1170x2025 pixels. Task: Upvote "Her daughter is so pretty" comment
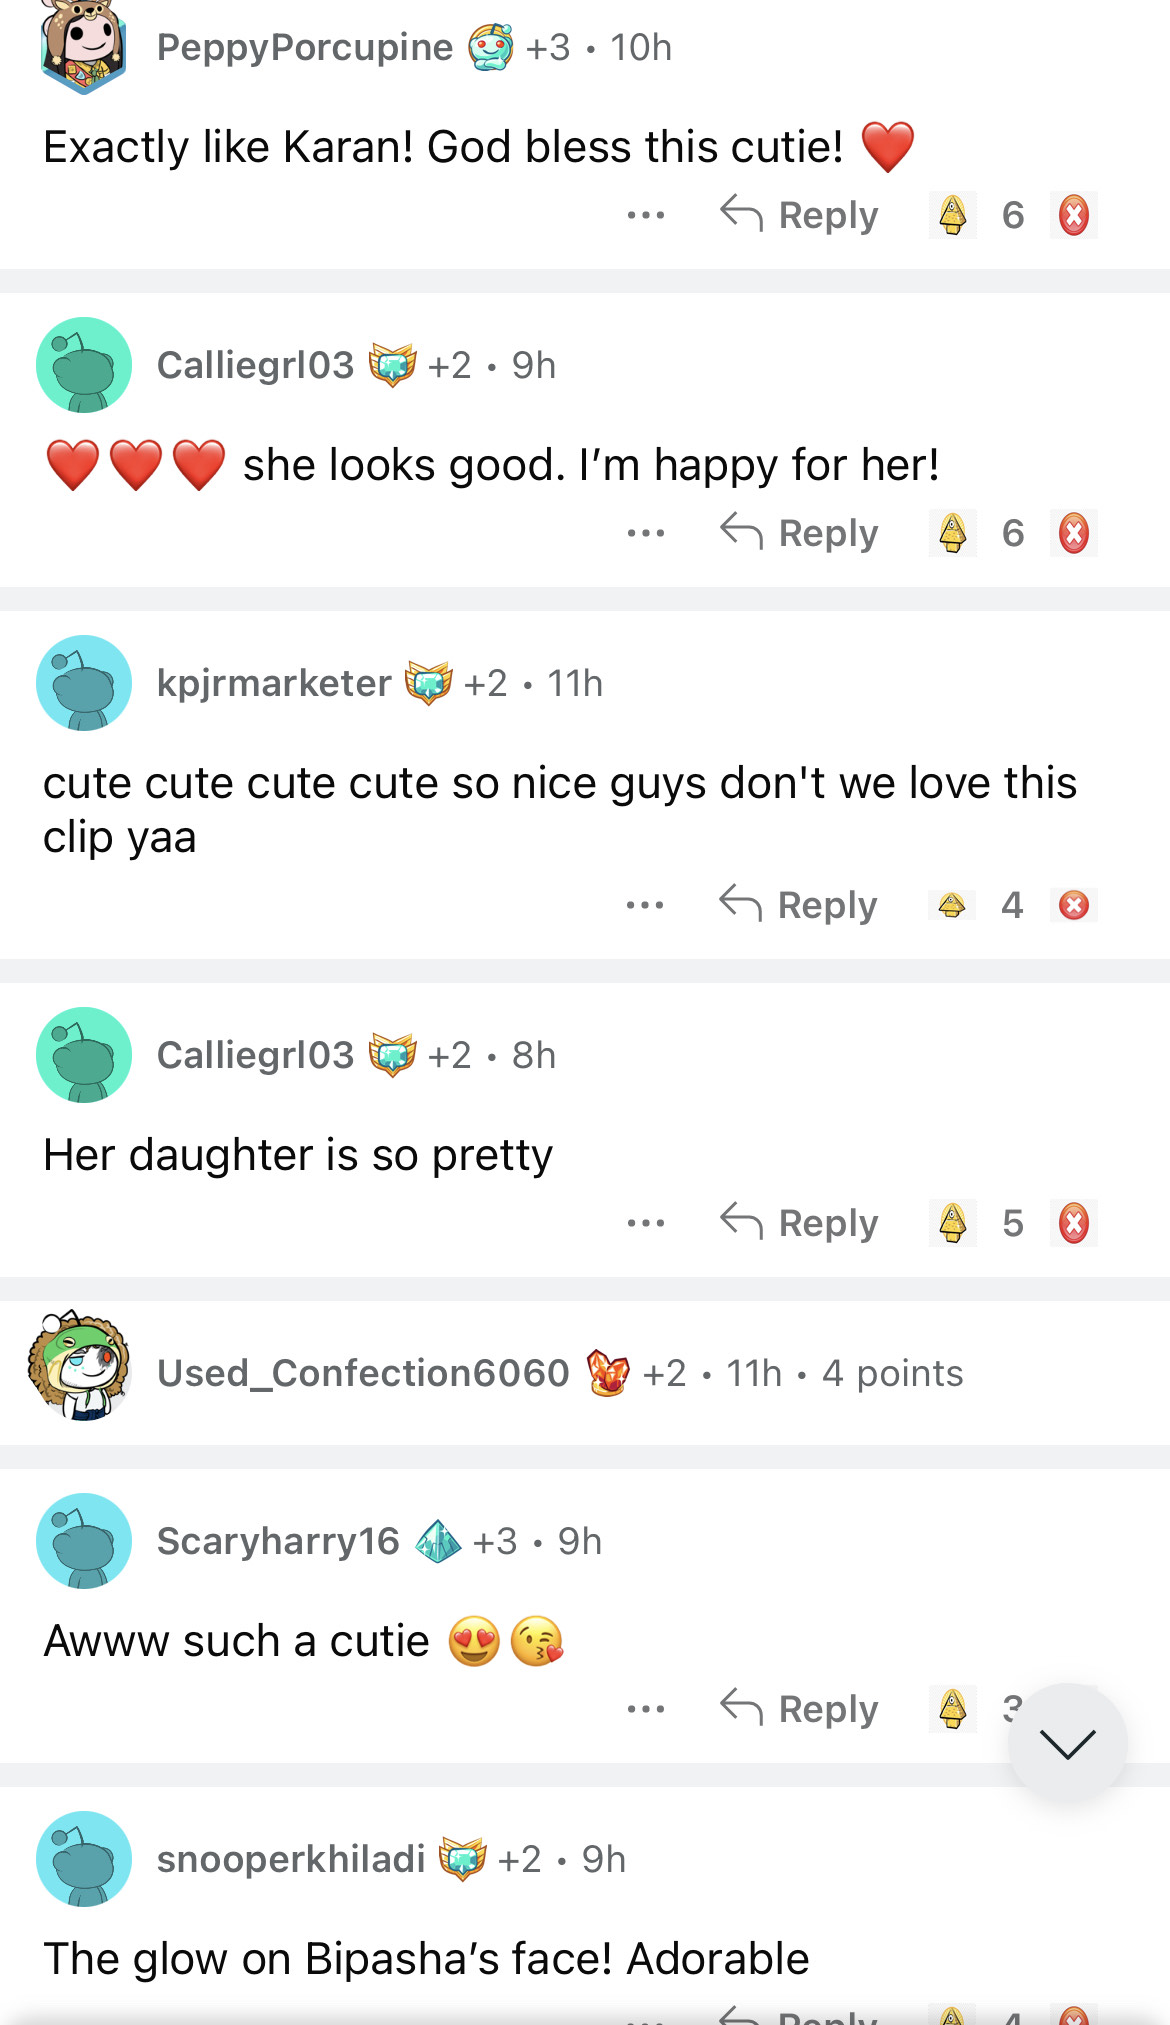952,1223
